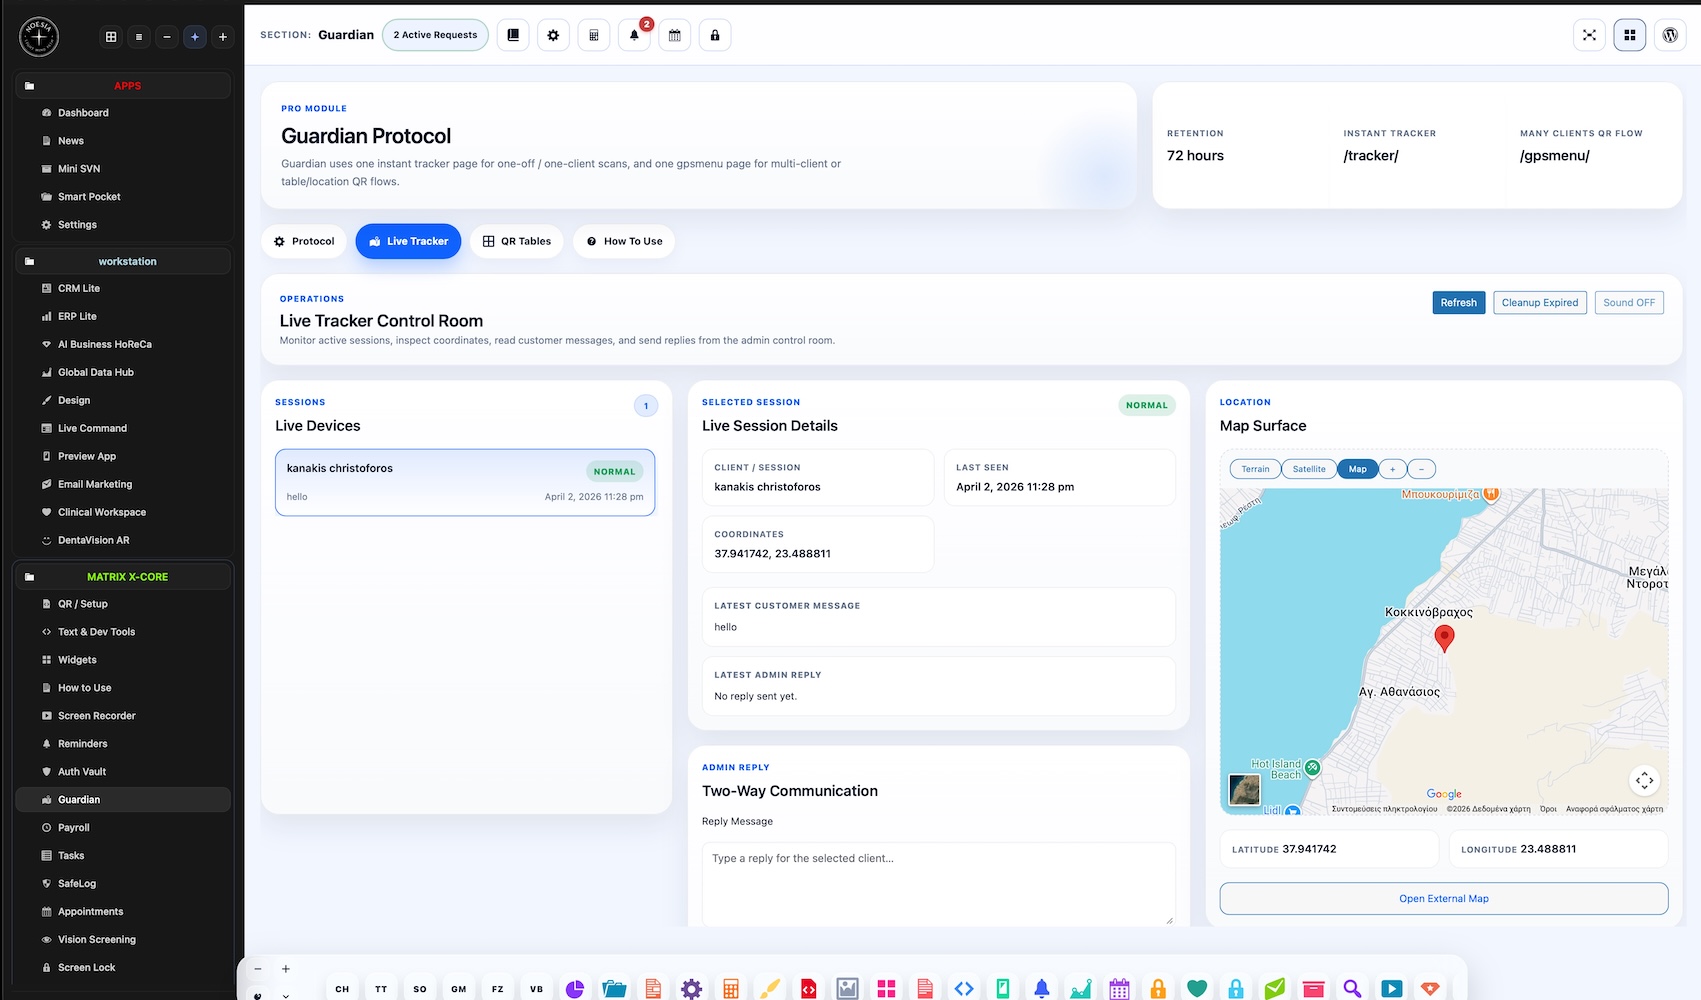
Task: Open the notifications bell with badge 2
Action: tap(634, 35)
